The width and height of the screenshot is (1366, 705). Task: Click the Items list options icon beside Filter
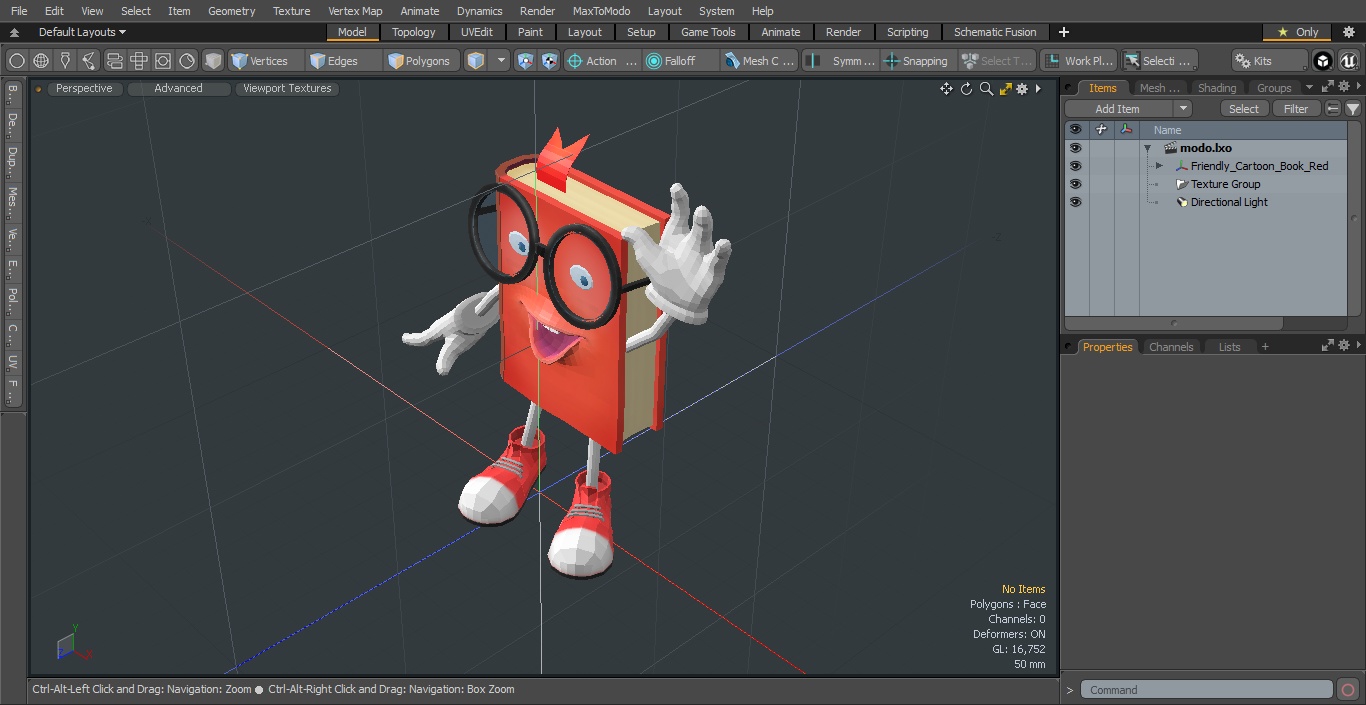[x=1333, y=109]
